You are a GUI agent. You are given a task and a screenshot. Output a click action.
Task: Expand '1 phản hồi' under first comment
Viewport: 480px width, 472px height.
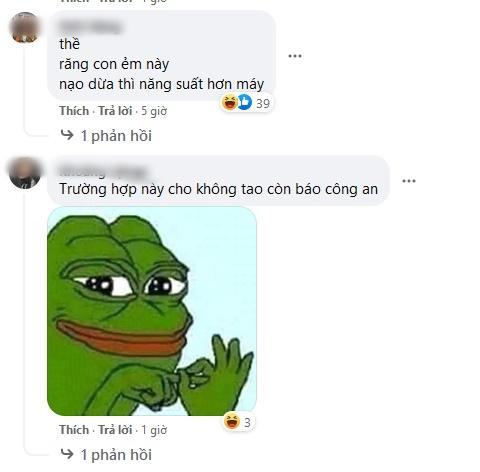coord(116,136)
